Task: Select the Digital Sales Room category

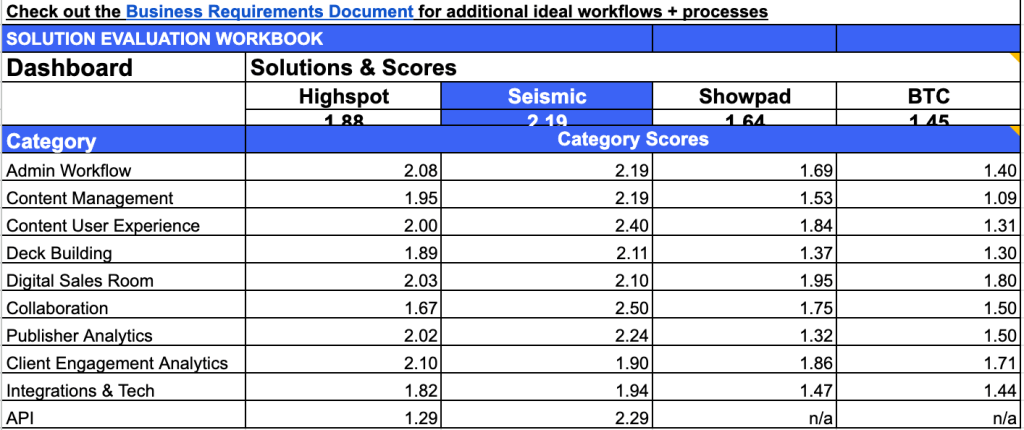Action: [x=80, y=281]
